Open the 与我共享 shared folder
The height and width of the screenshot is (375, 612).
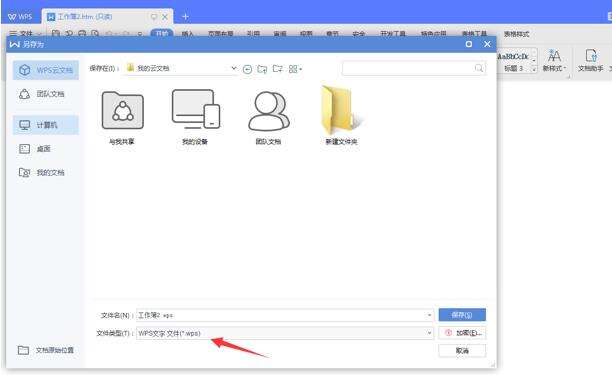pyautogui.click(x=122, y=117)
